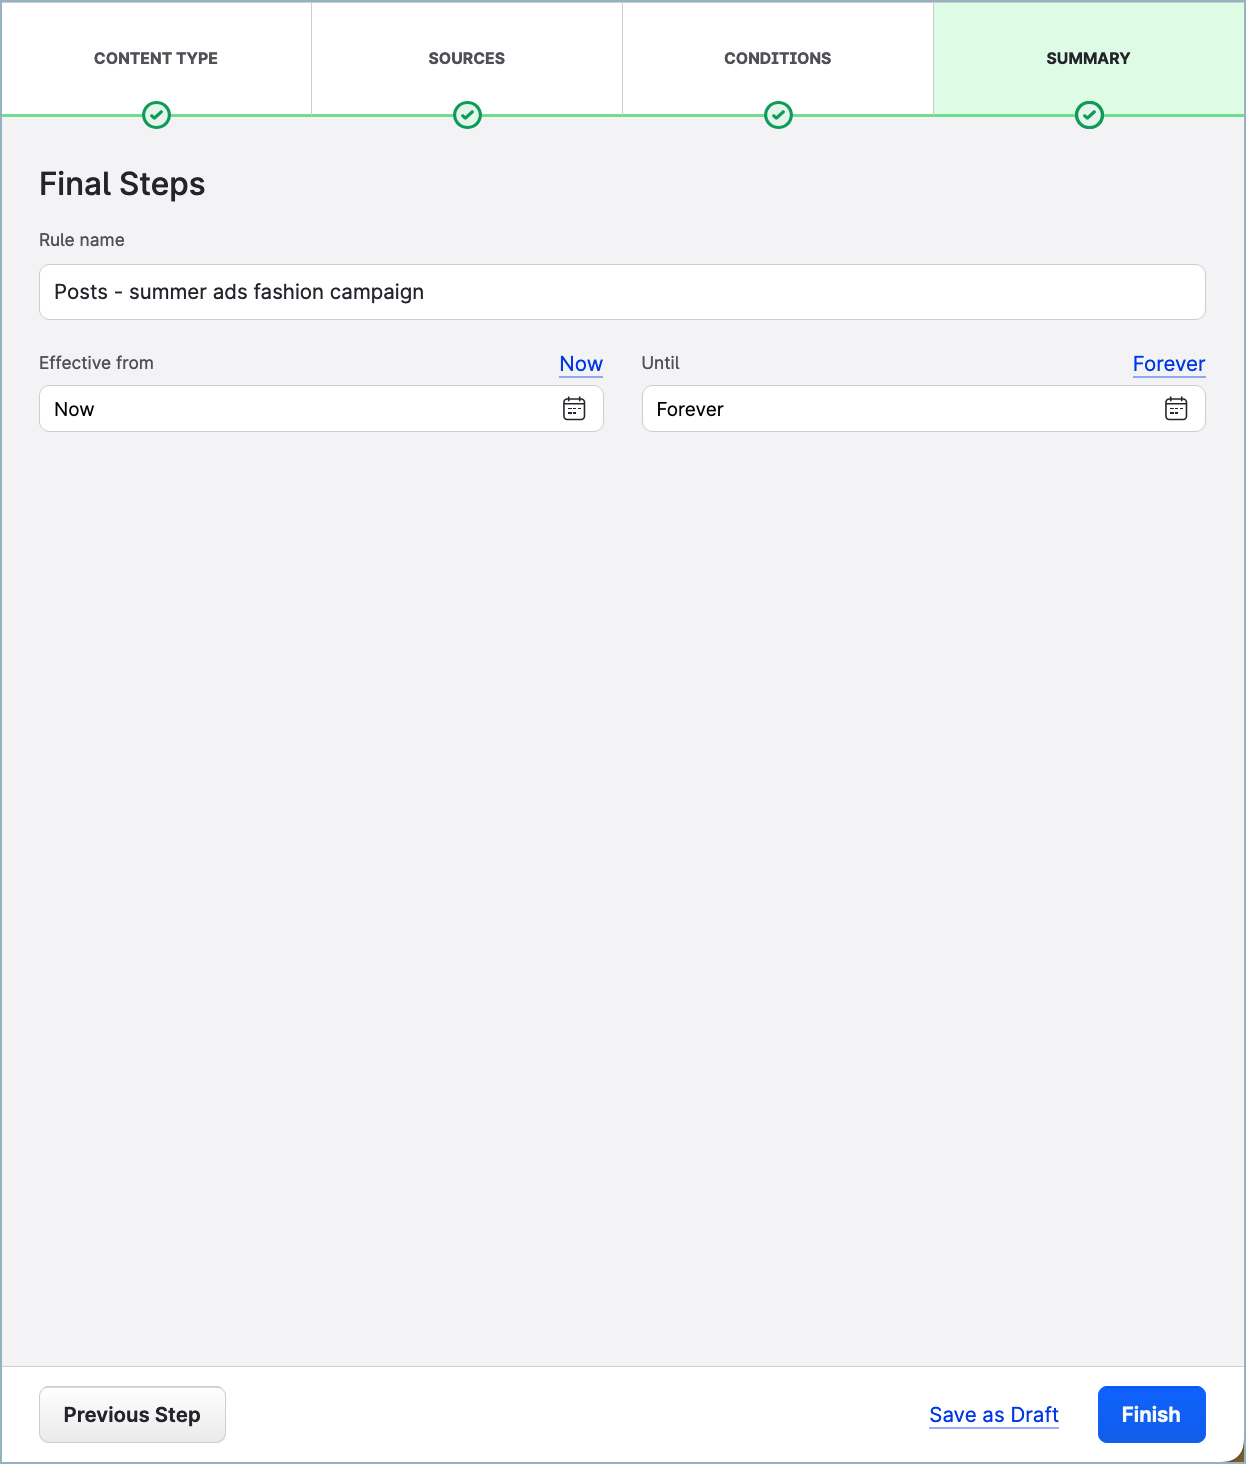This screenshot has width=1246, height=1464.
Task: Go back to the Conditions step
Action: pyautogui.click(x=778, y=58)
